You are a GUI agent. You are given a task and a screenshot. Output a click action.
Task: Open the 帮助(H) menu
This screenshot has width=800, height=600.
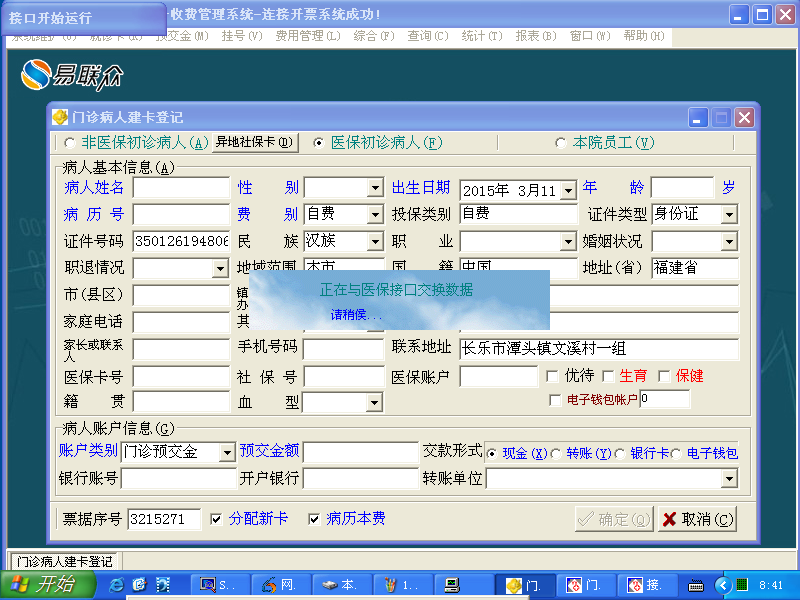click(x=644, y=36)
